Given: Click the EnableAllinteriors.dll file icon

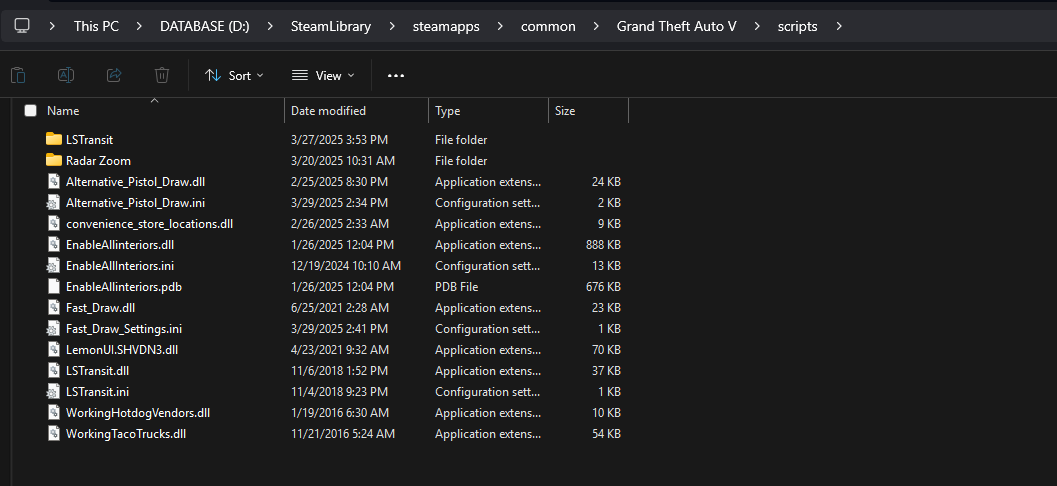Looking at the screenshot, I should [54, 244].
